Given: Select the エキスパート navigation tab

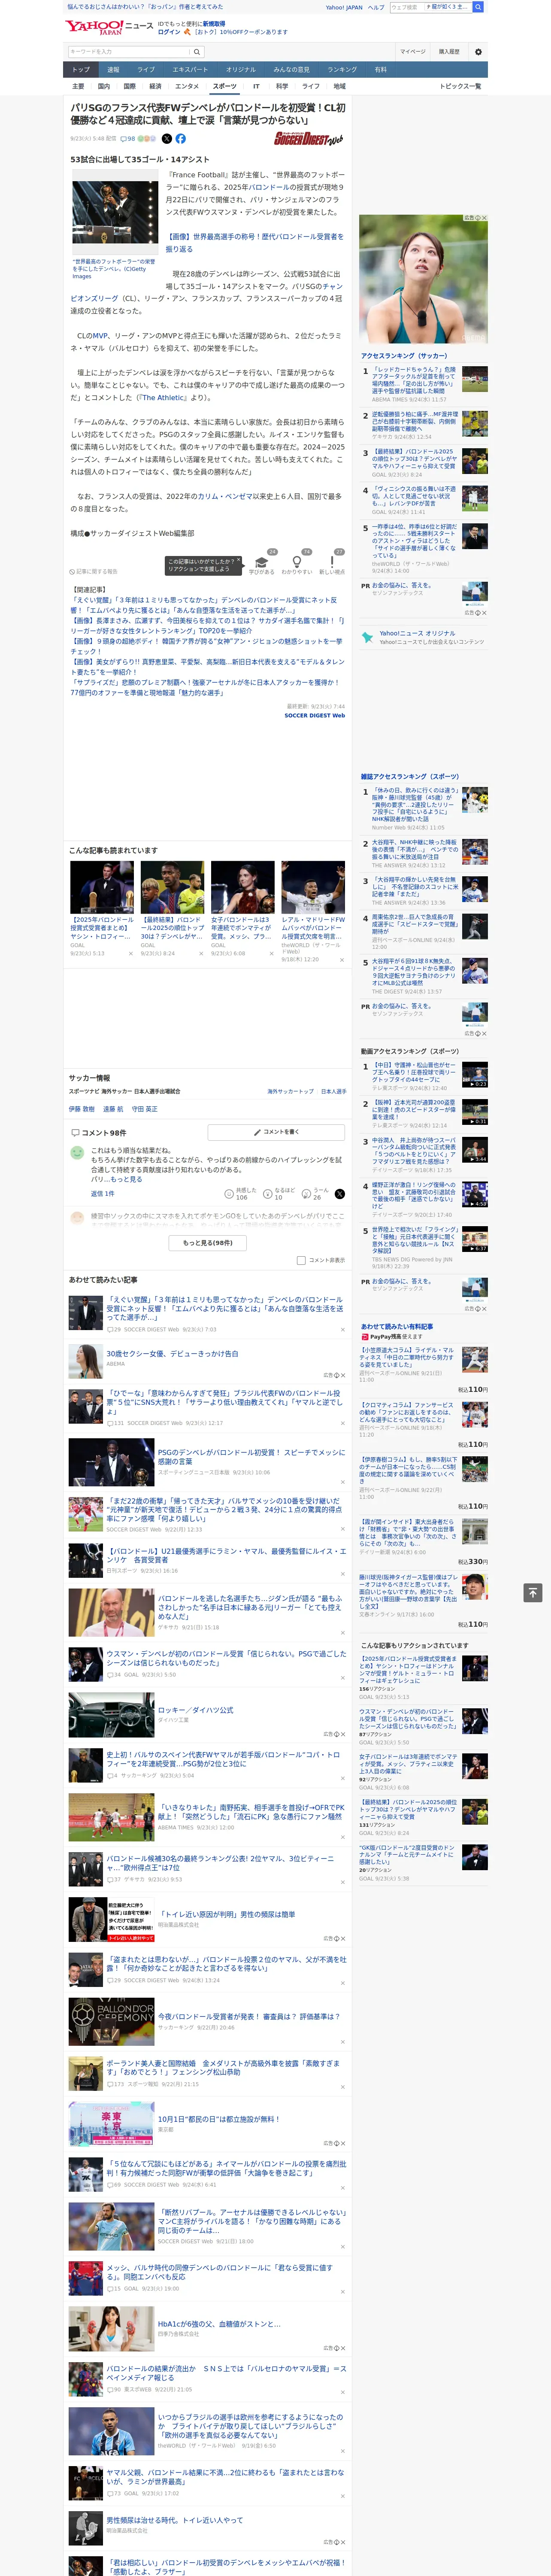Looking at the screenshot, I should (190, 70).
